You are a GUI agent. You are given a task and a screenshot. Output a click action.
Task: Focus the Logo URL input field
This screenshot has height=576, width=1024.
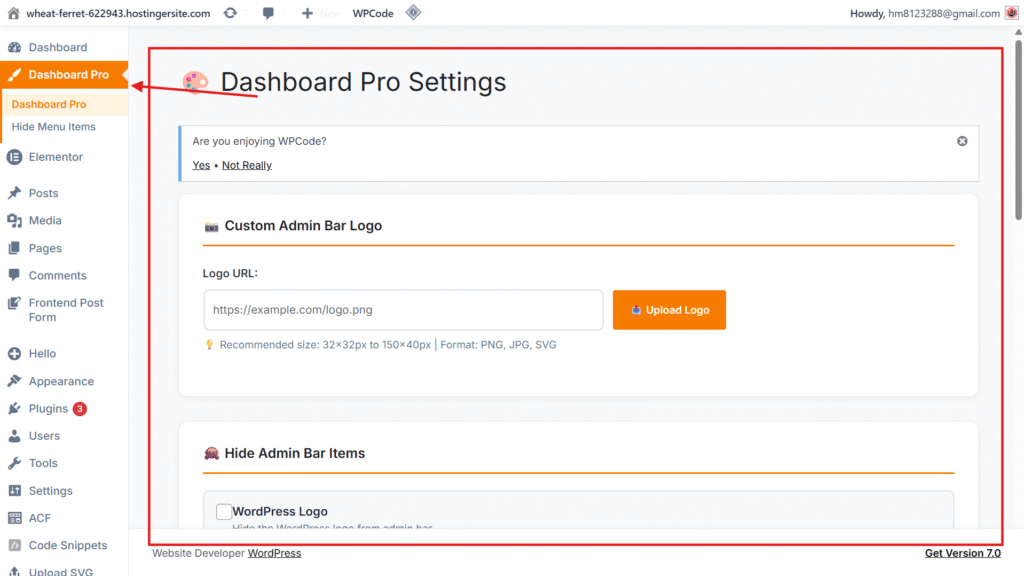click(x=403, y=310)
